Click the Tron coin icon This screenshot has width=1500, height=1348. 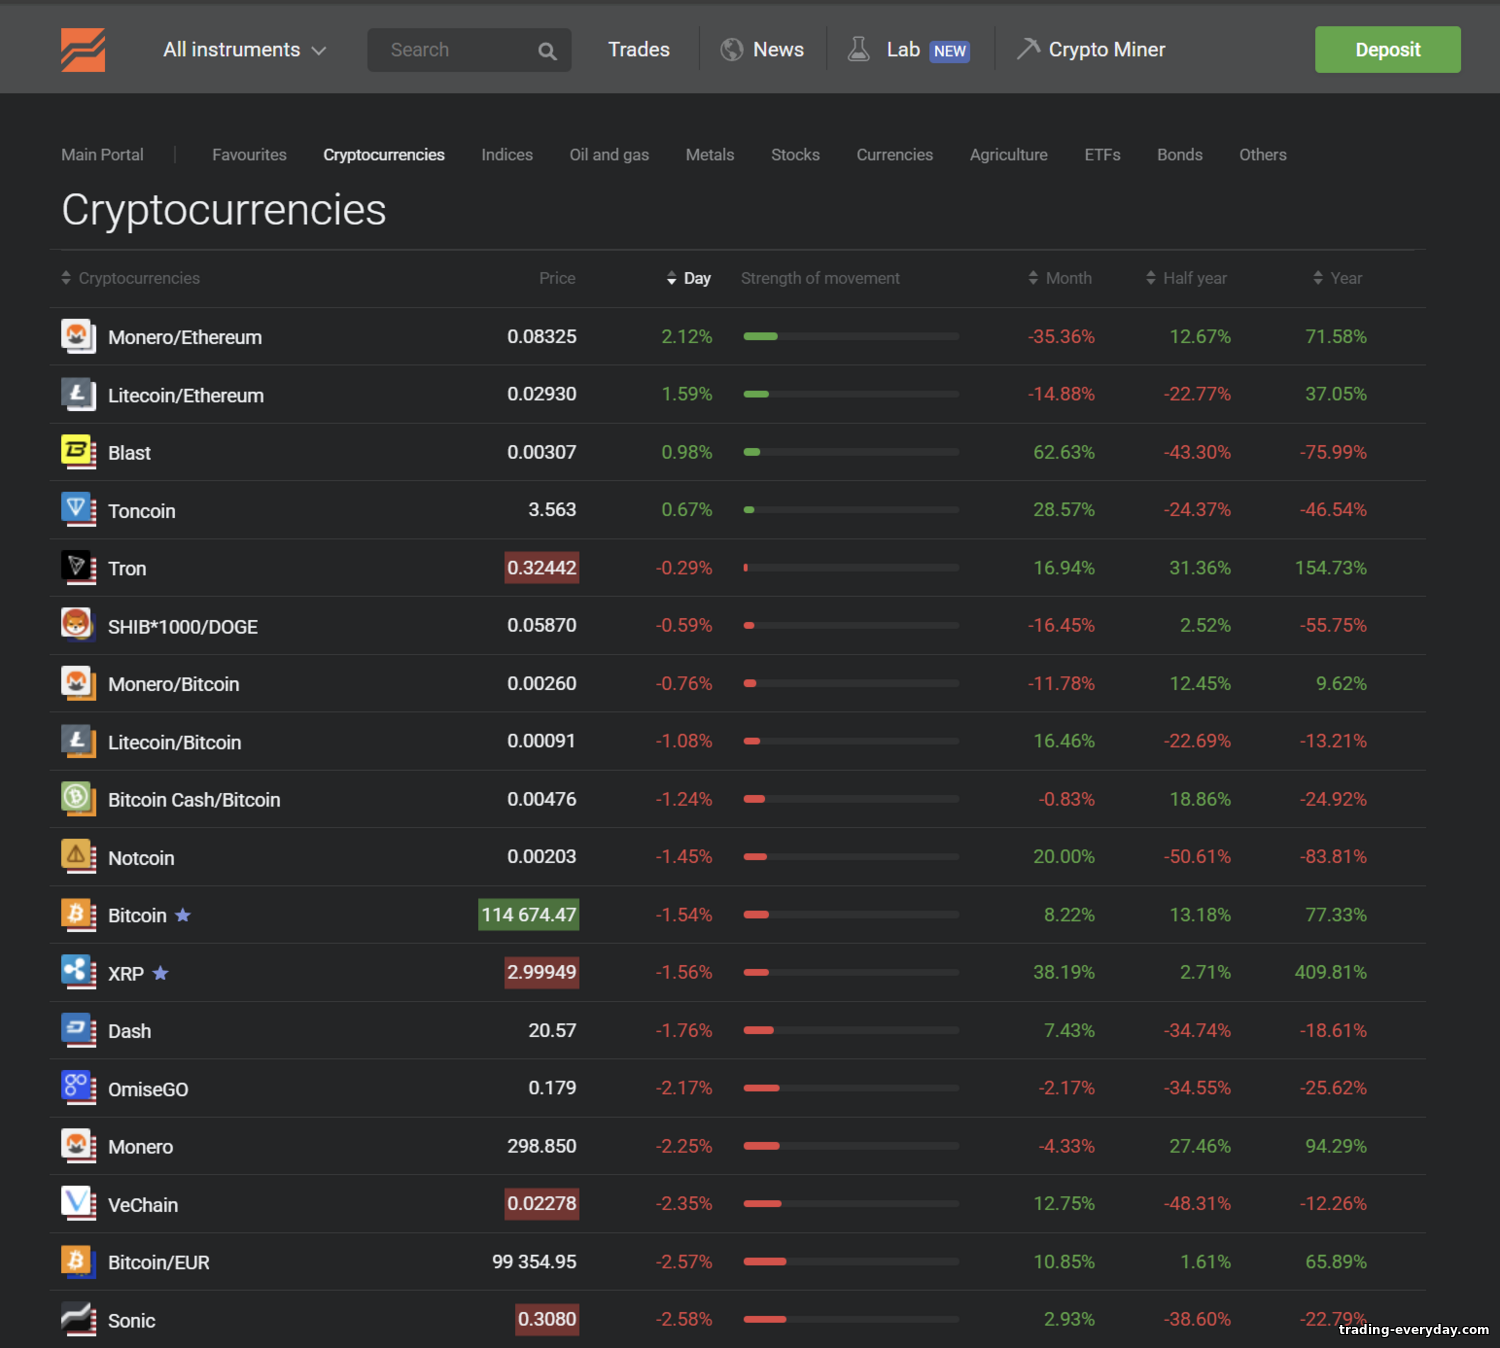click(78, 567)
